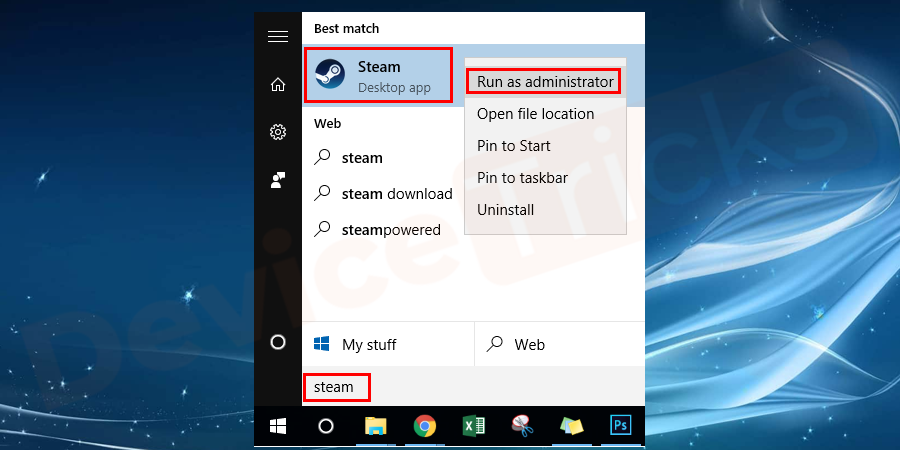Open Photoshop from the taskbar
Screen dimensions: 900x450
tap(620, 426)
